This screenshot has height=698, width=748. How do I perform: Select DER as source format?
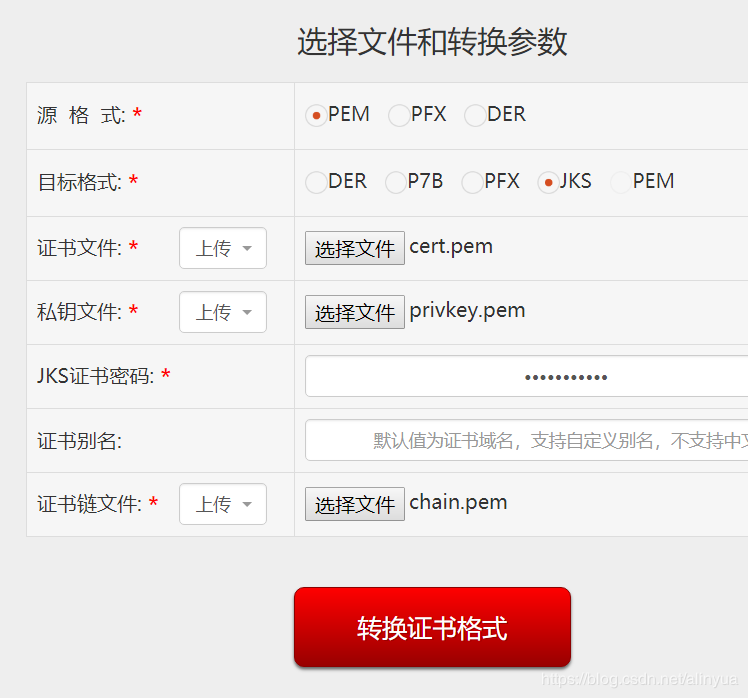pos(475,115)
